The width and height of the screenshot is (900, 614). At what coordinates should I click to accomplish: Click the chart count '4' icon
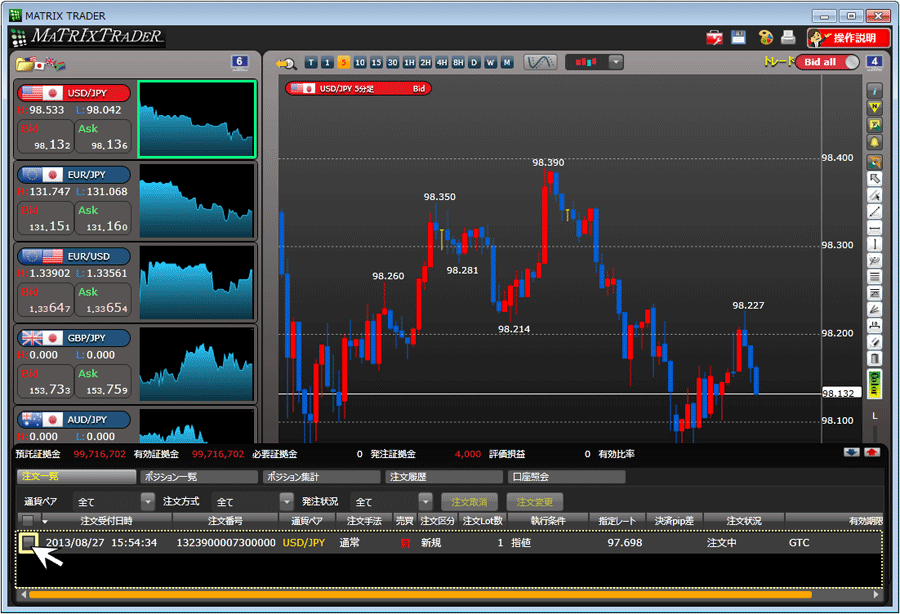click(874, 62)
